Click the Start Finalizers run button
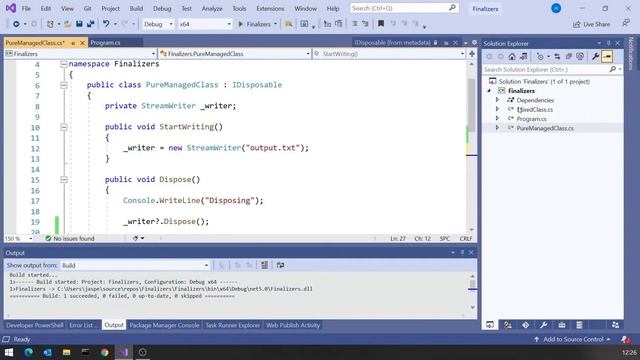The width and height of the screenshot is (640, 360). click(254, 24)
